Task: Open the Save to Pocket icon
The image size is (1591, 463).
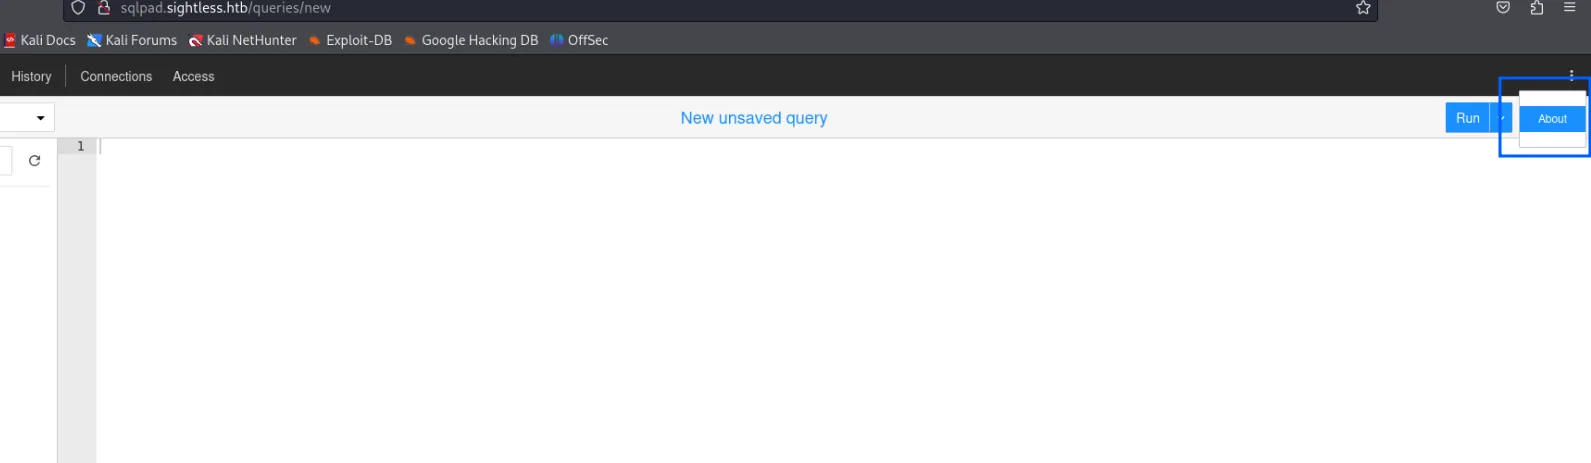Action: (x=1503, y=8)
